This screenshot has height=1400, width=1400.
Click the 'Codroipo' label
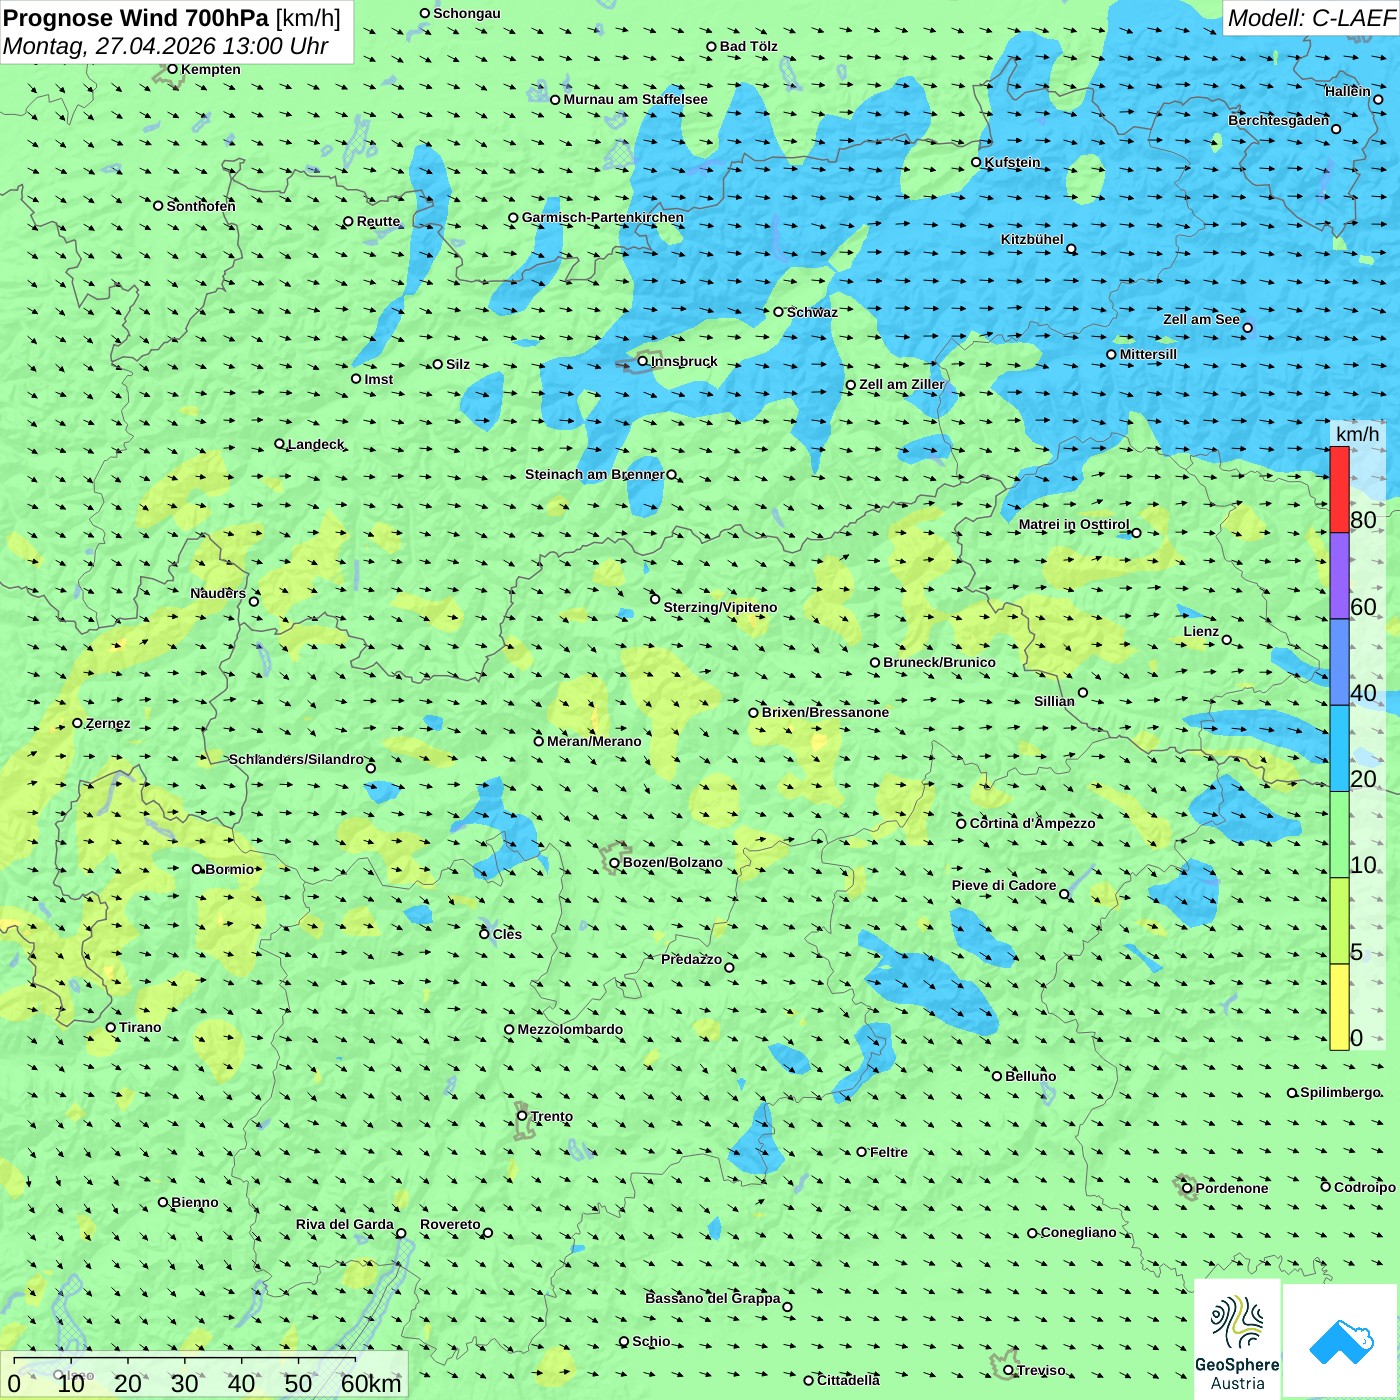[x=1365, y=1187]
